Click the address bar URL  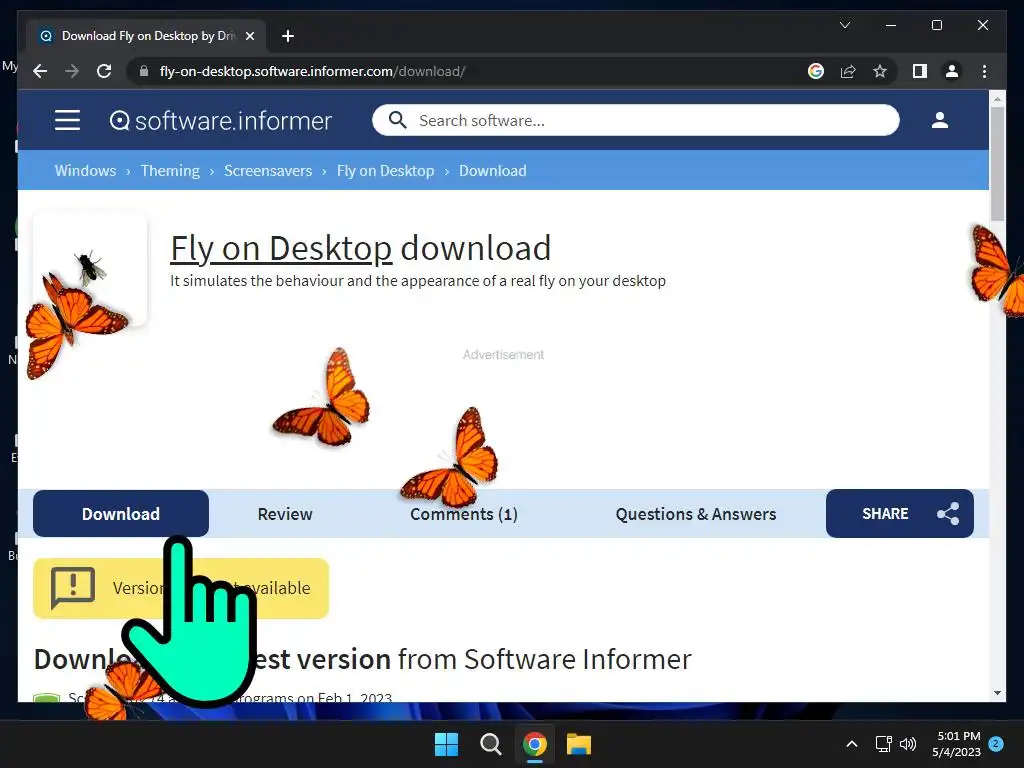pyautogui.click(x=312, y=71)
